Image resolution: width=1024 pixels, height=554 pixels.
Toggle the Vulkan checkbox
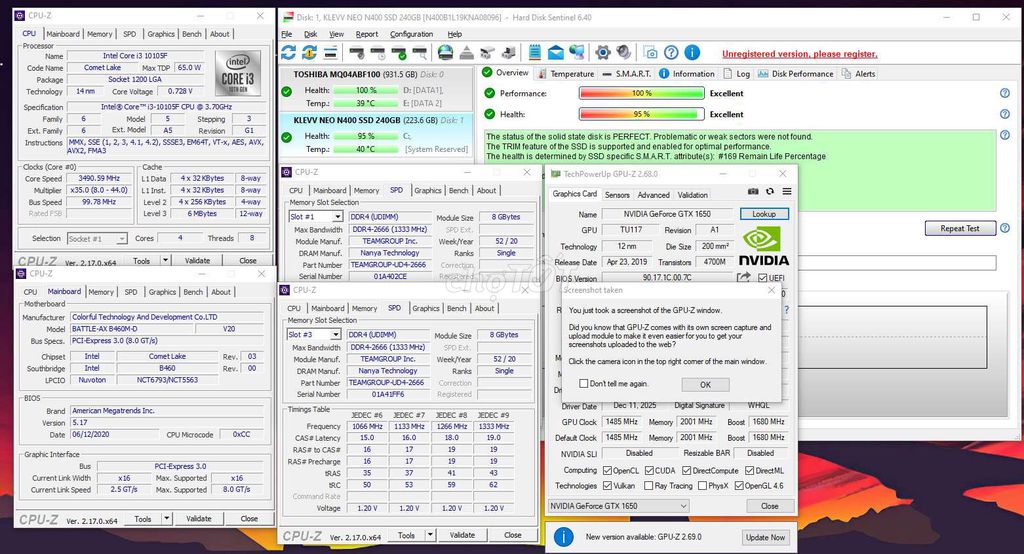pyautogui.click(x=607, y=485)
